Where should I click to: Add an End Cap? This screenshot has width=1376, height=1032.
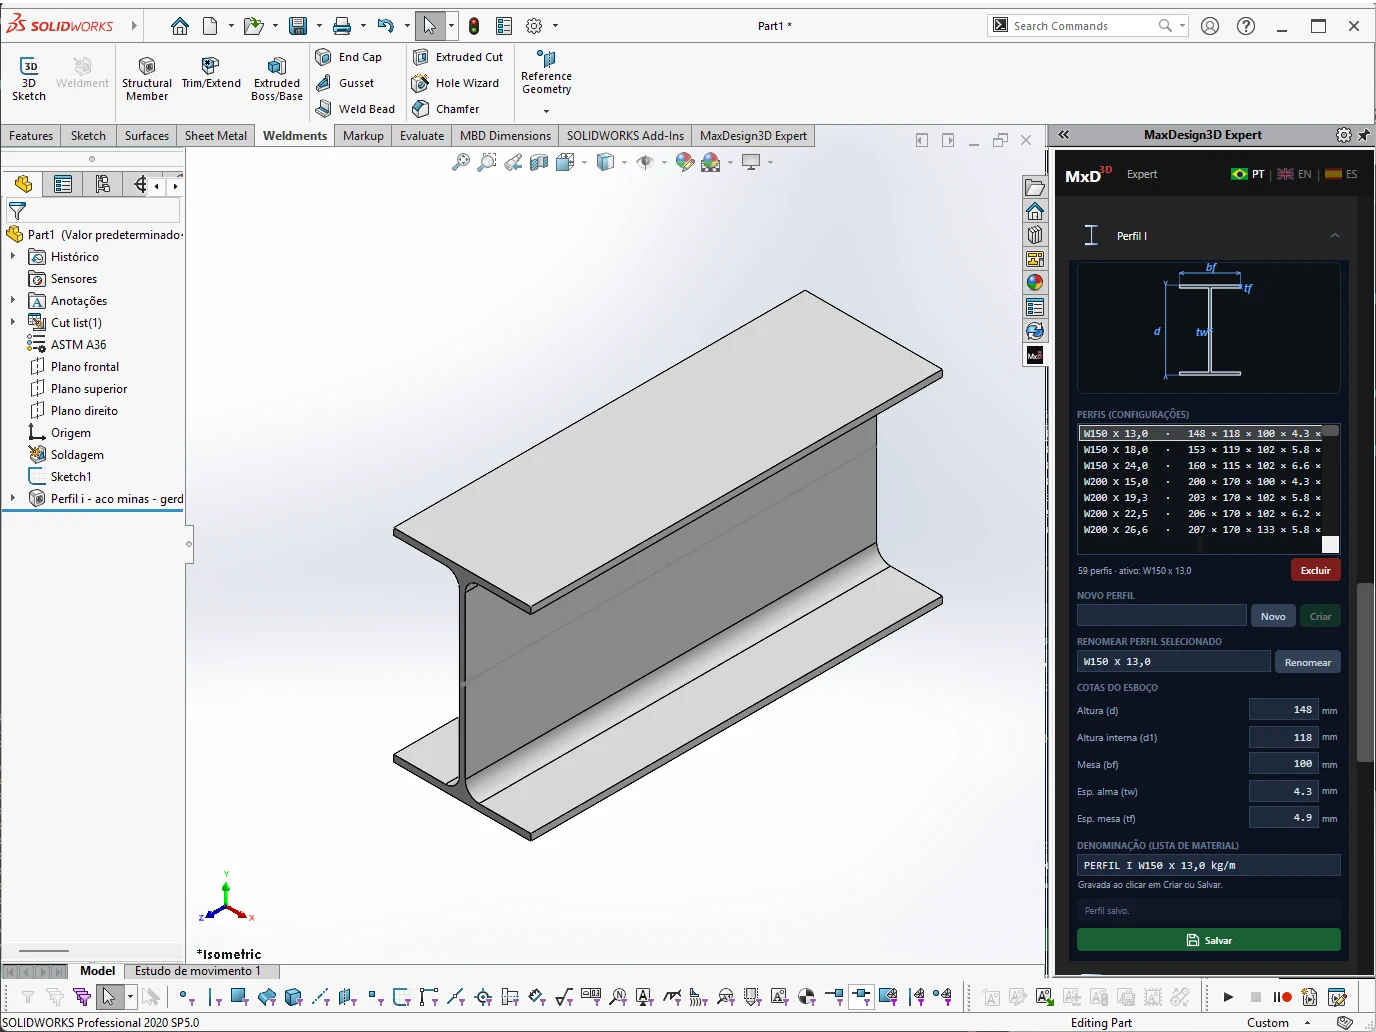pyautogui.click(x=349, y=57)
